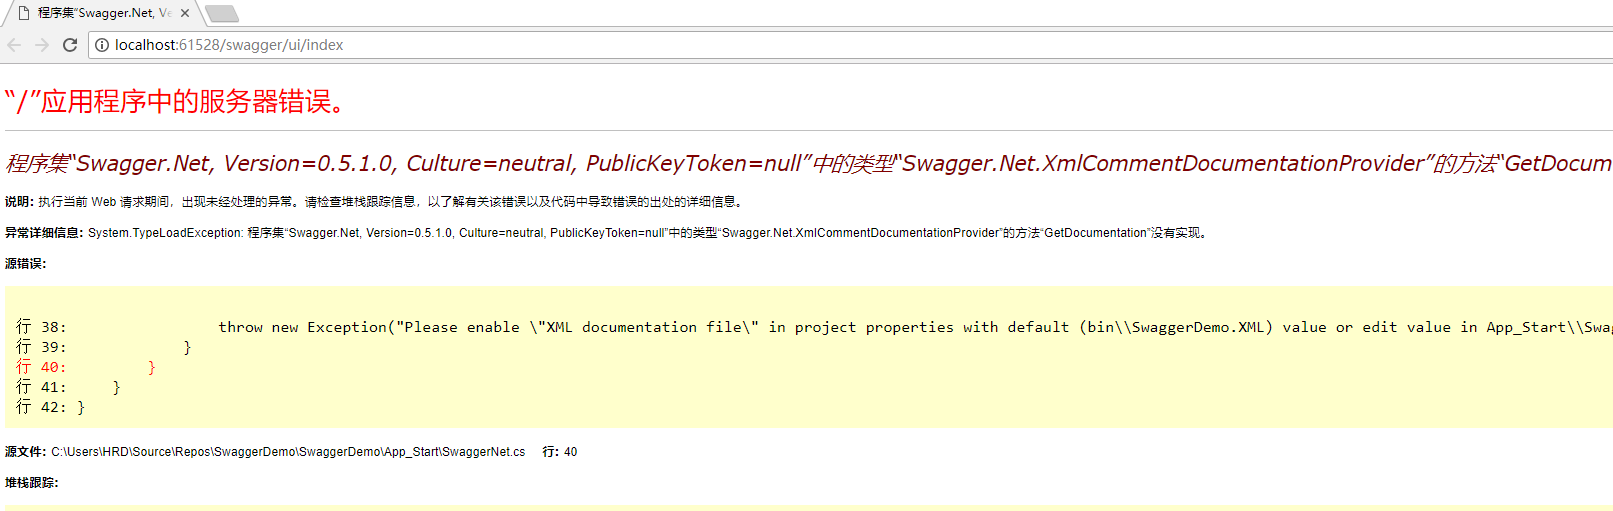Viewport: 1613px width, 511px height.
Task: Click source line 41 closing brace
Action: pos(68,387)
